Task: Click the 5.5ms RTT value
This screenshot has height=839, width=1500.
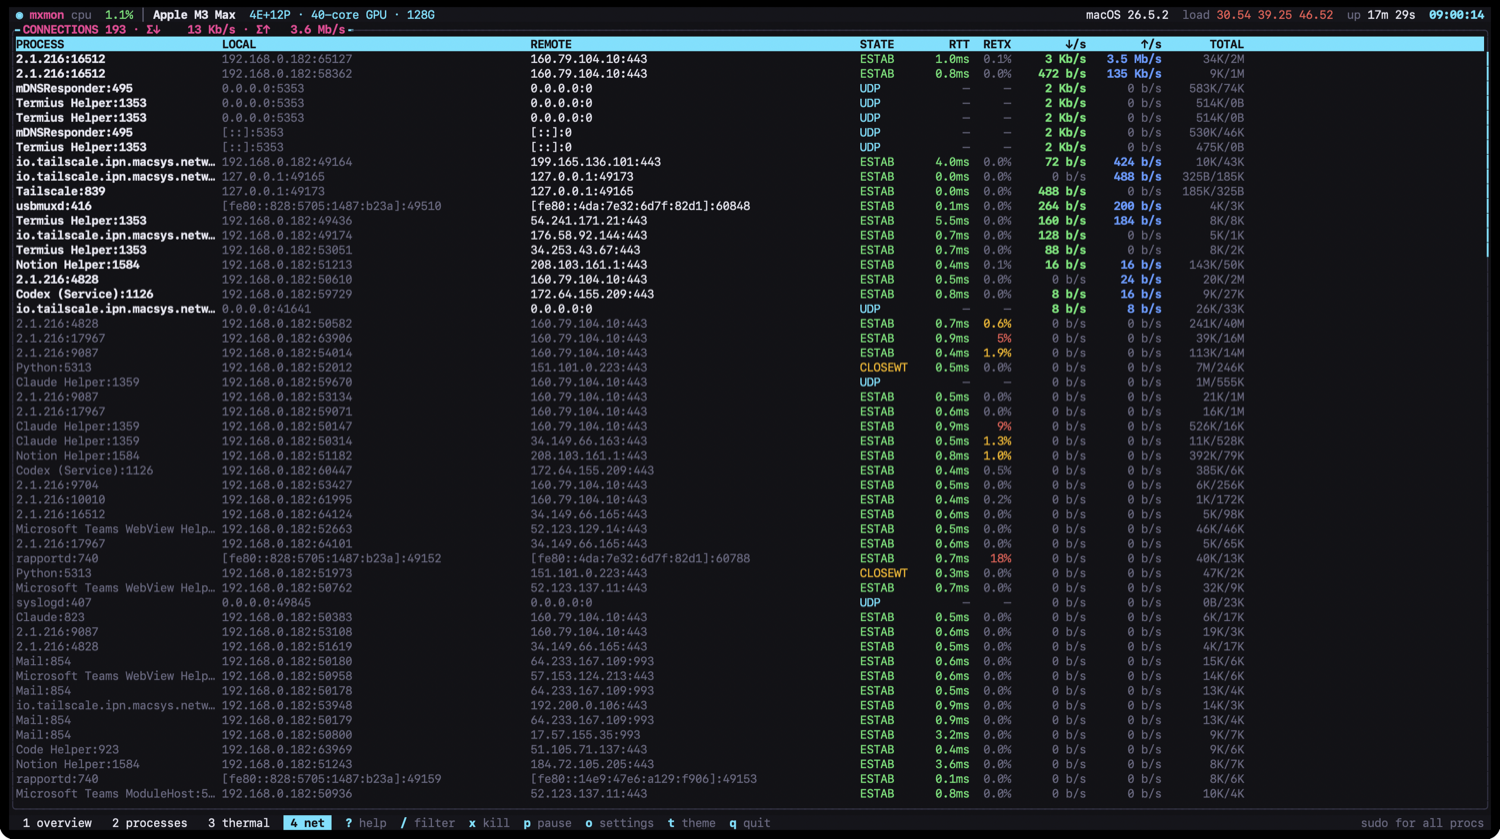Action: coord(952,221)
